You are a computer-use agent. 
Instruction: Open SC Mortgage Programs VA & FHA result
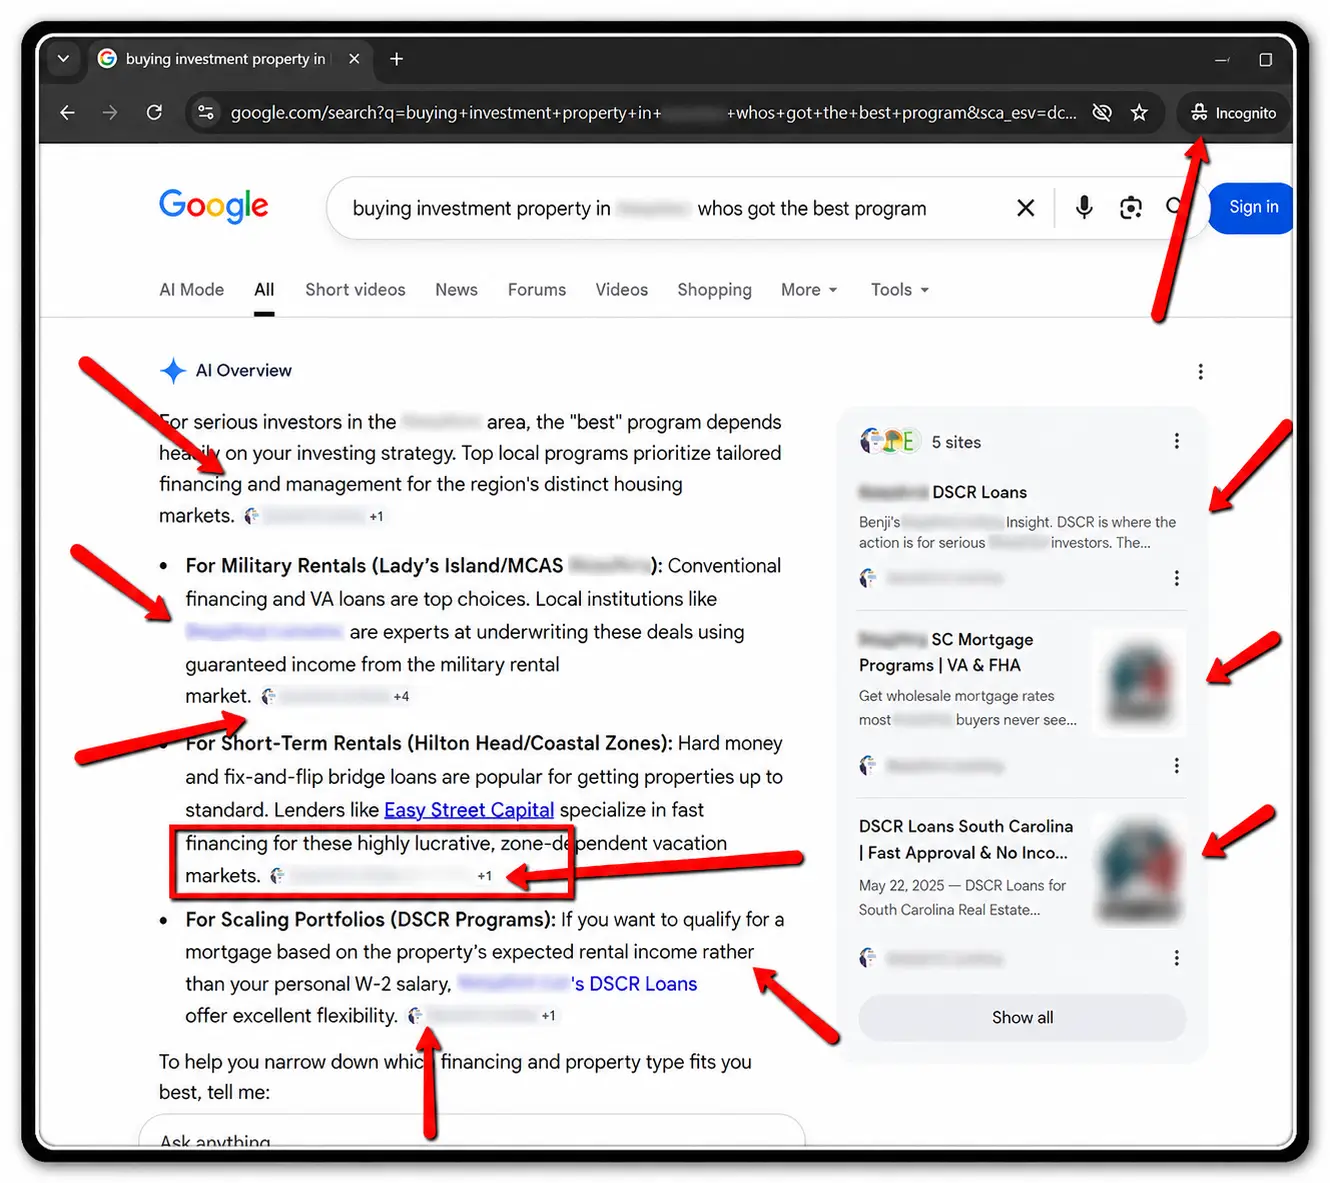[946, 652]
